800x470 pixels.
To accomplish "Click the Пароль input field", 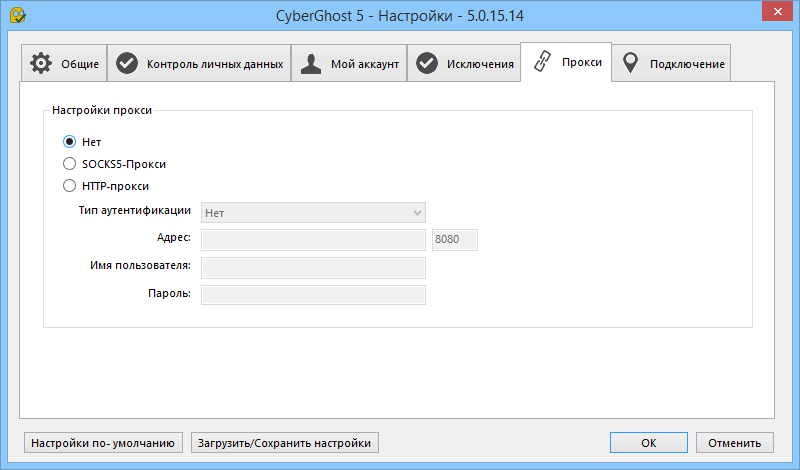I will click(x=314, y=294).
